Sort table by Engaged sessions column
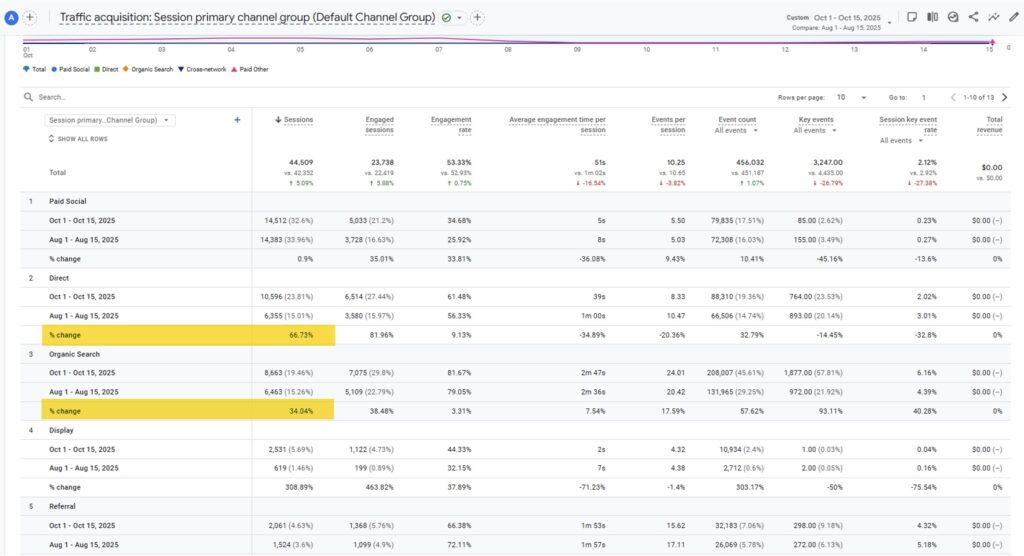This screenshot has height=556, width=1024. point(379,124)
